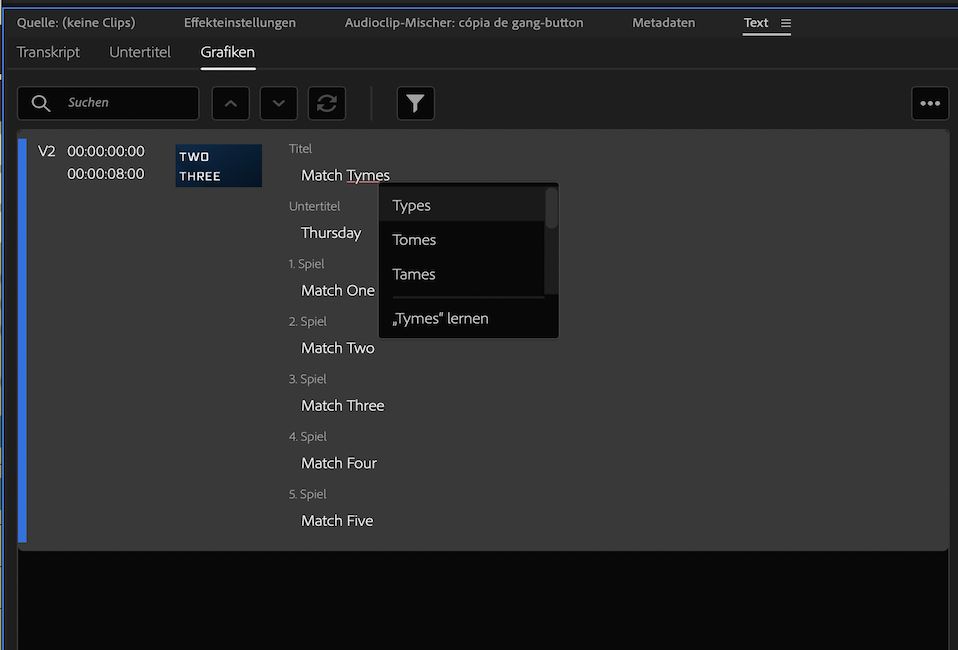Open the Effekteinstellungen panel tab

pos(240,23)
